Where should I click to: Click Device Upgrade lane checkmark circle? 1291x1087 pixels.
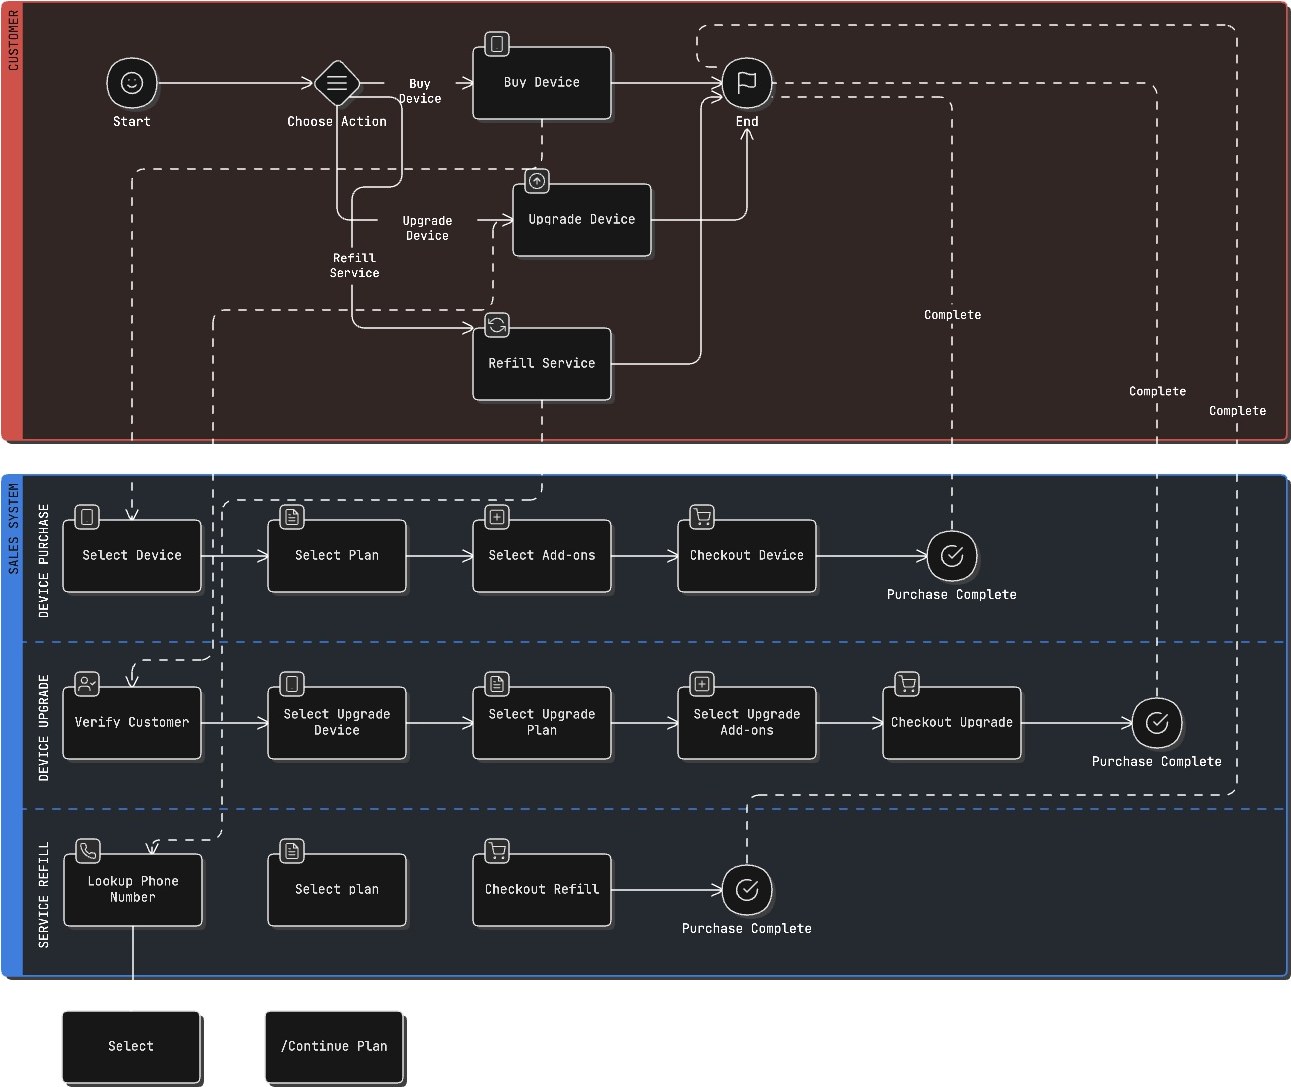coord(1157,722)
